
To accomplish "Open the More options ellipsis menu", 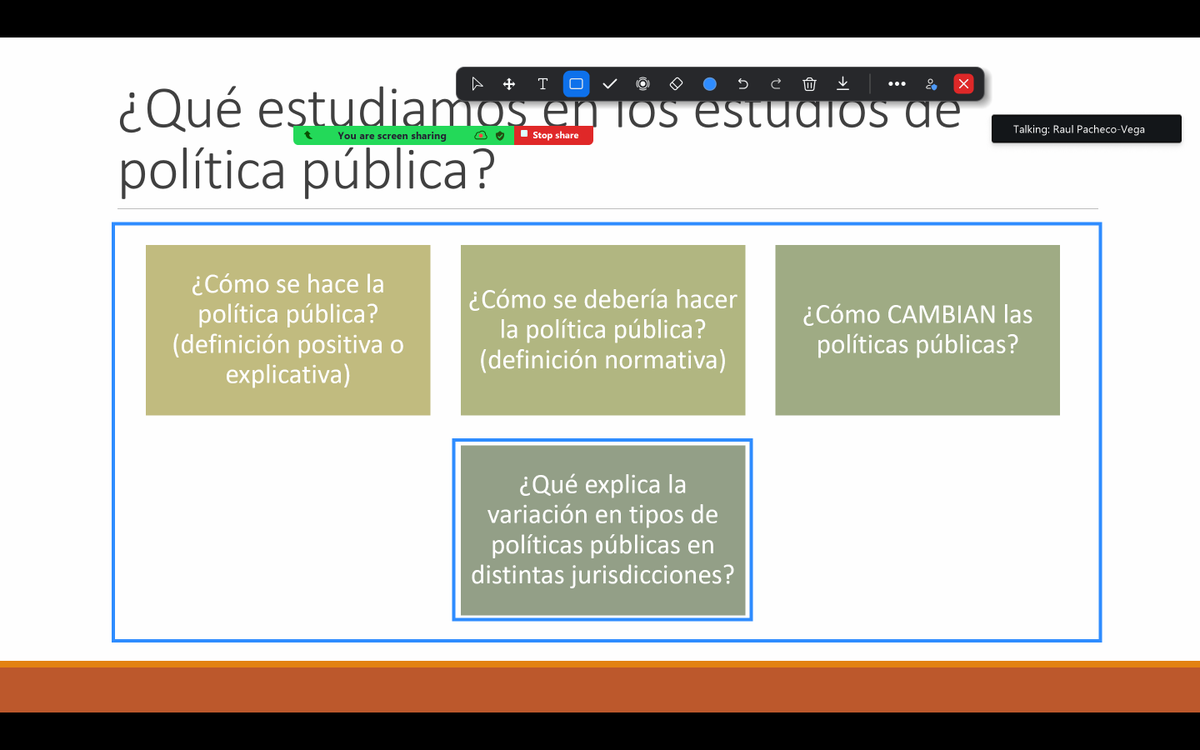I will pyautogui.click(x=897, y=84).
